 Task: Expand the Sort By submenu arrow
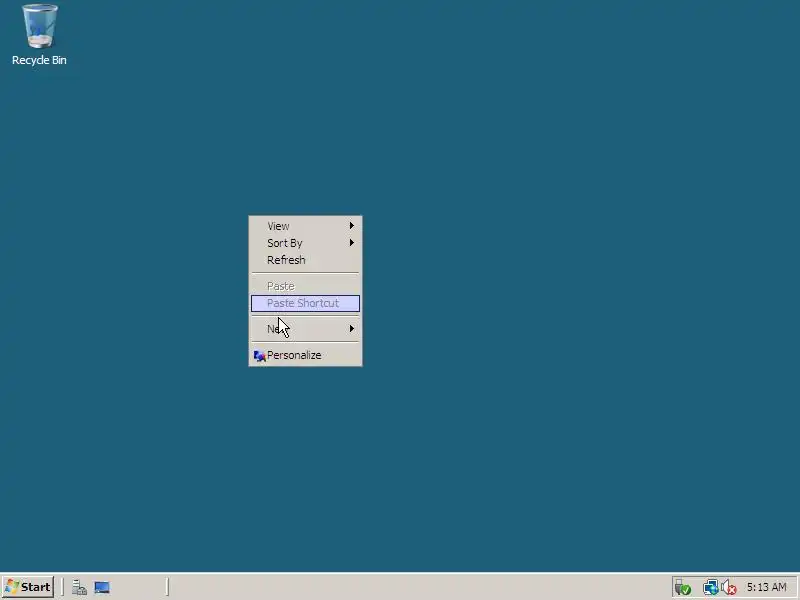(352, 243)
